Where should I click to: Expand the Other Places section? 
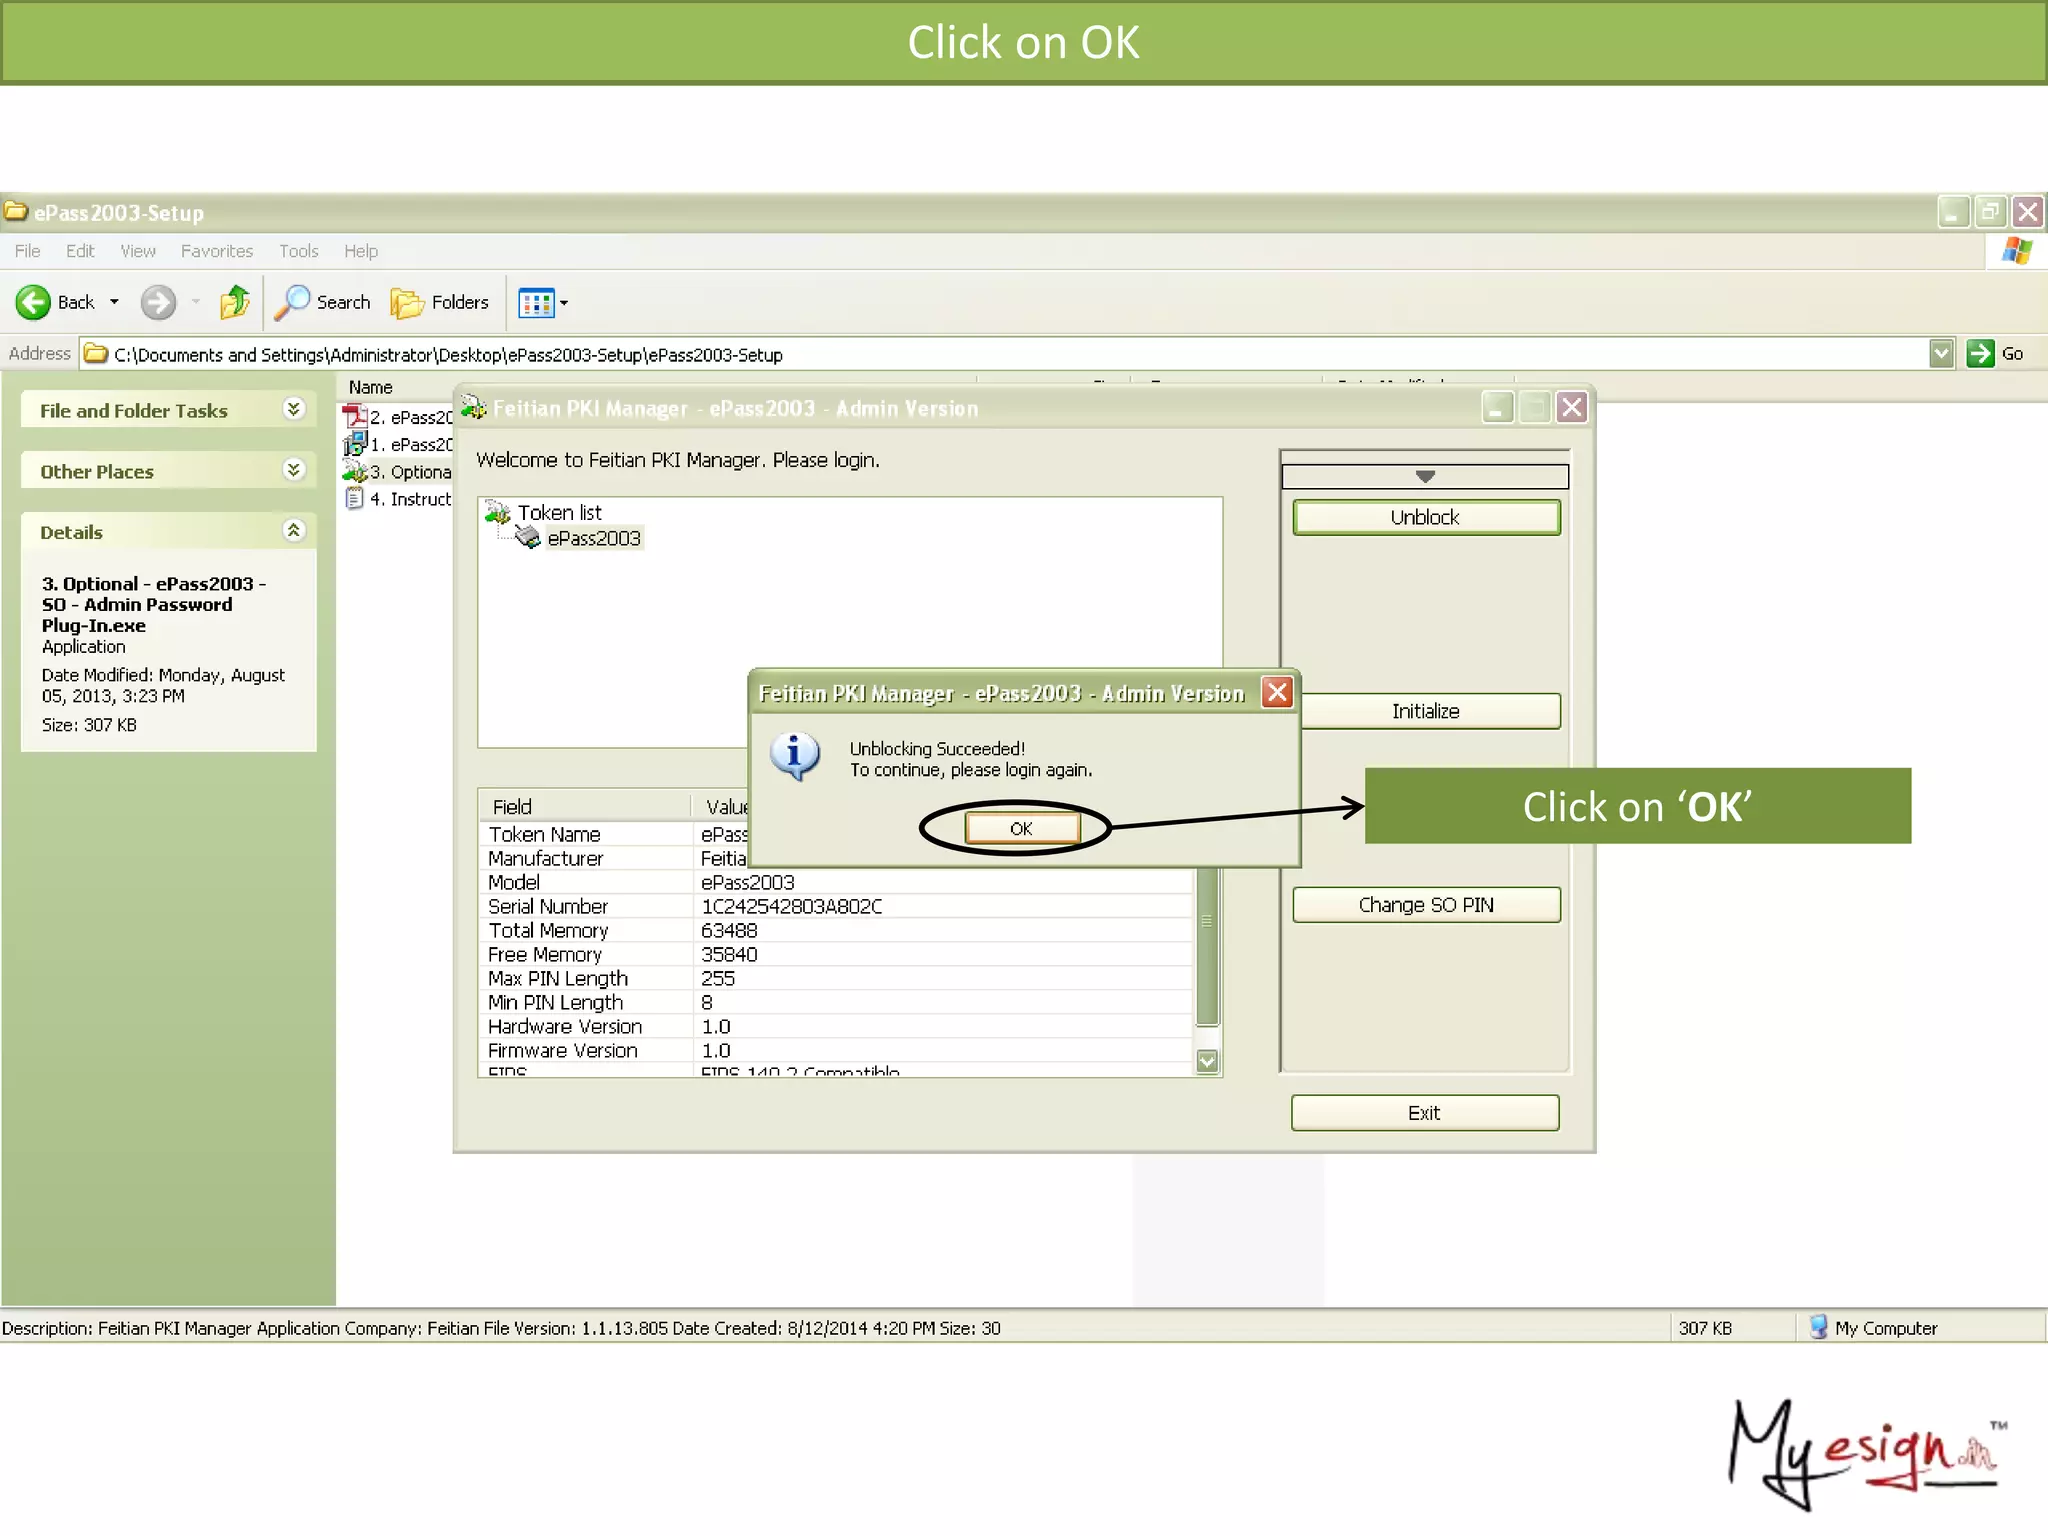[x=293, y=470]
